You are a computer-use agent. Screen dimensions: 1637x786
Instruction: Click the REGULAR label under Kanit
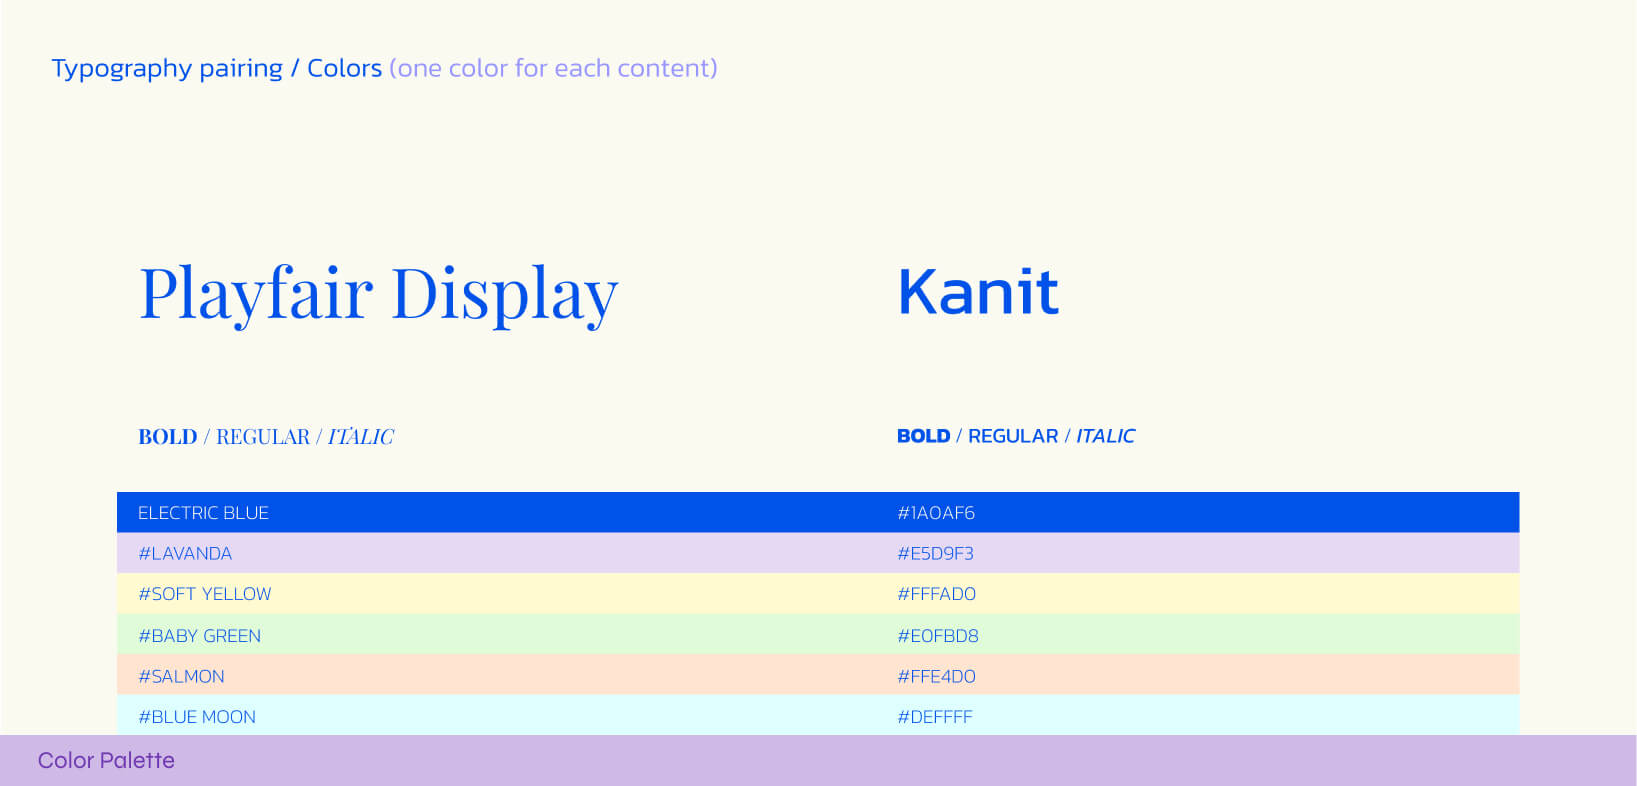click(1012, 436)
